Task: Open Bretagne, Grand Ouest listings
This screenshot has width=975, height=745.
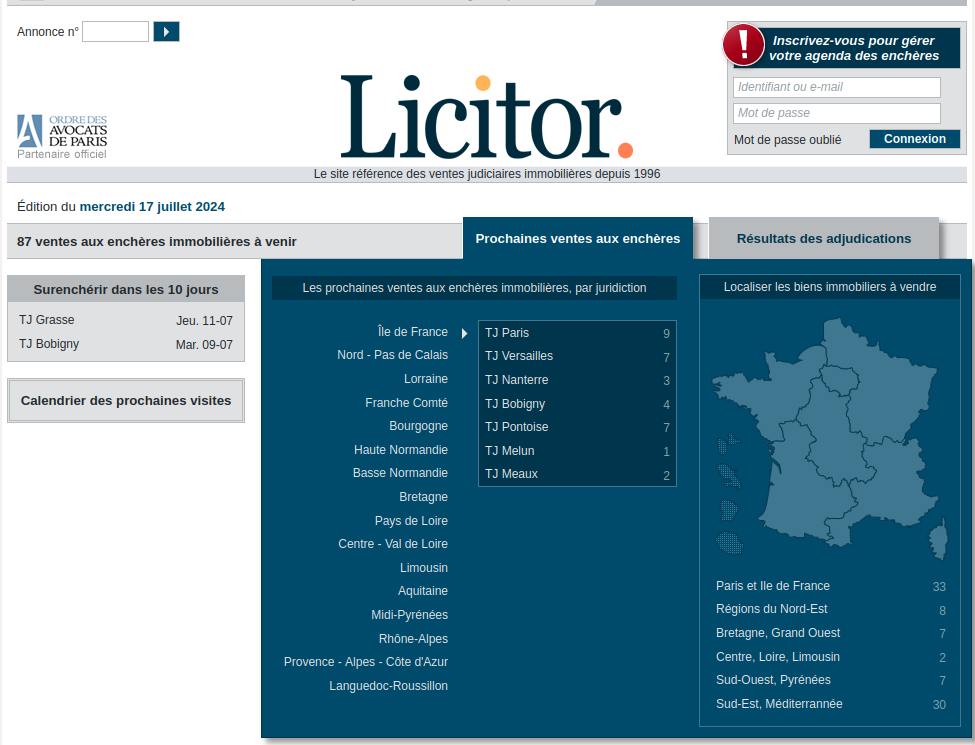Action: [831, 633]
